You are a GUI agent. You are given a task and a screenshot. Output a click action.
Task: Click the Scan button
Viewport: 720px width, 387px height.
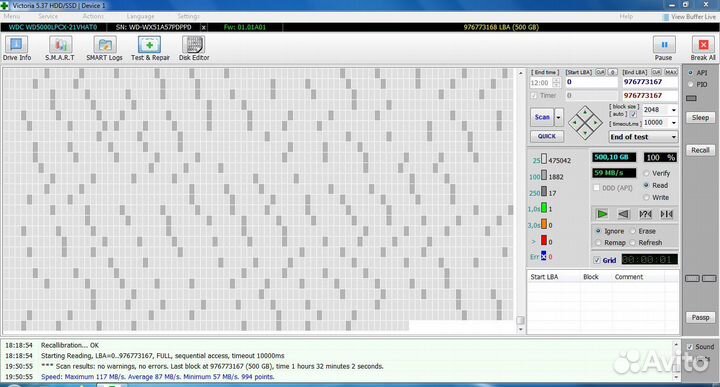(x=542, y=117)
